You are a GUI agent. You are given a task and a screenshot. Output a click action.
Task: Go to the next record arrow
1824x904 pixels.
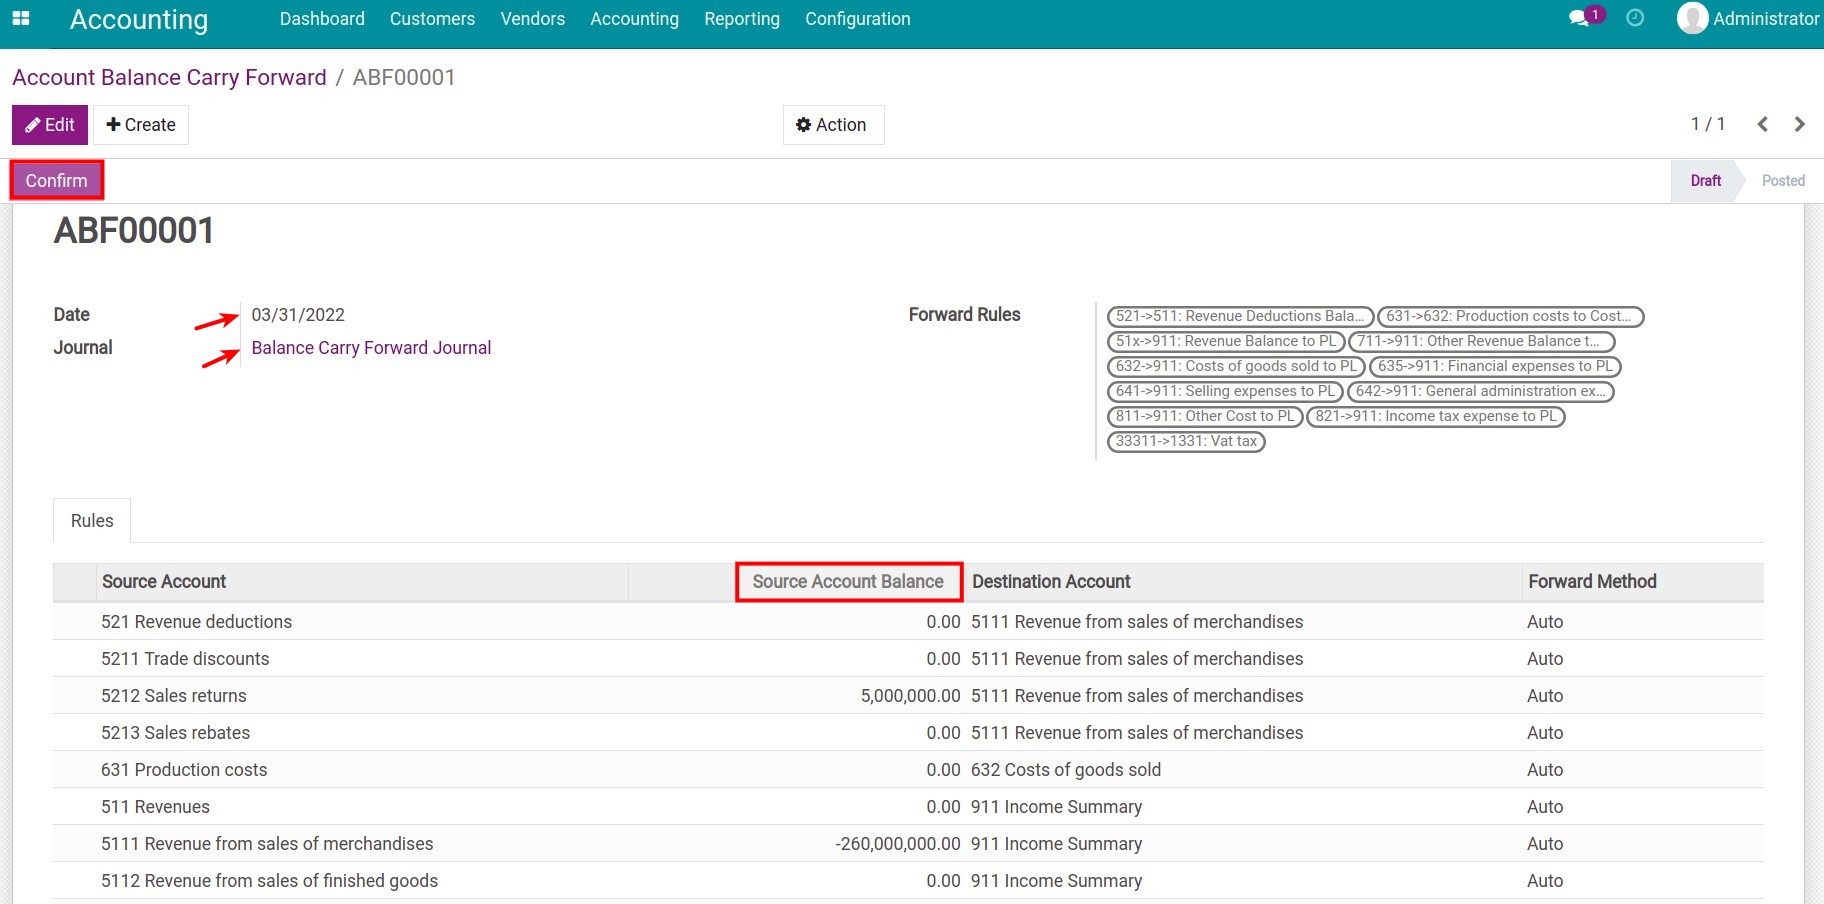1800,124
